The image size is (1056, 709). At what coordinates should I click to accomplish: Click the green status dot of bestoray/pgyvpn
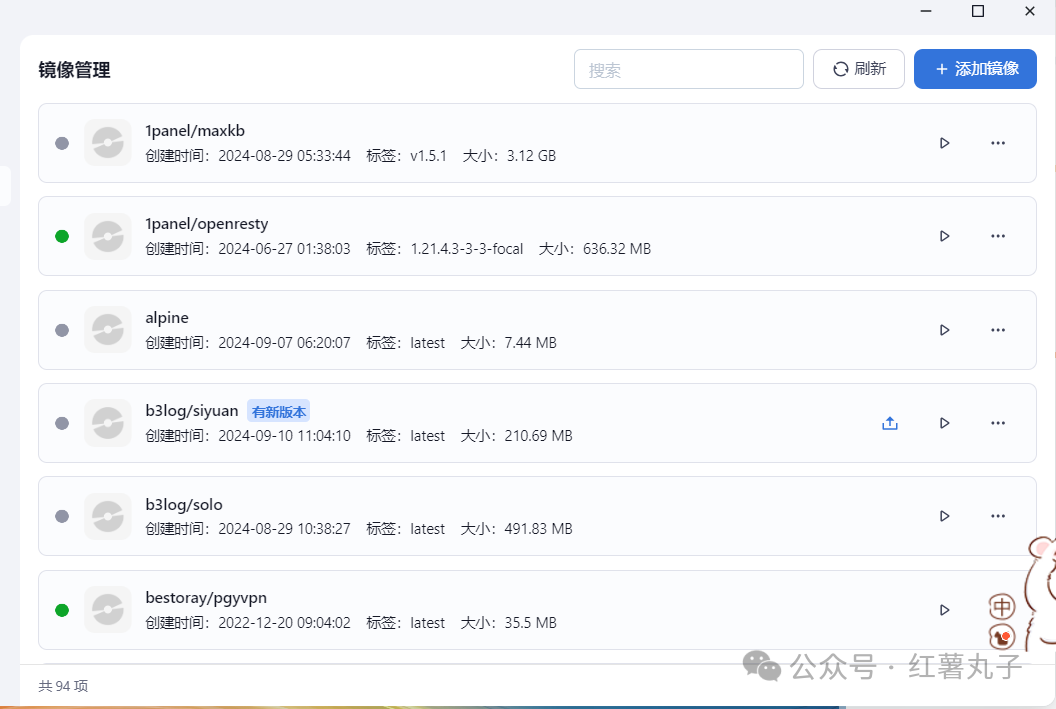click(x=62, y=611)
